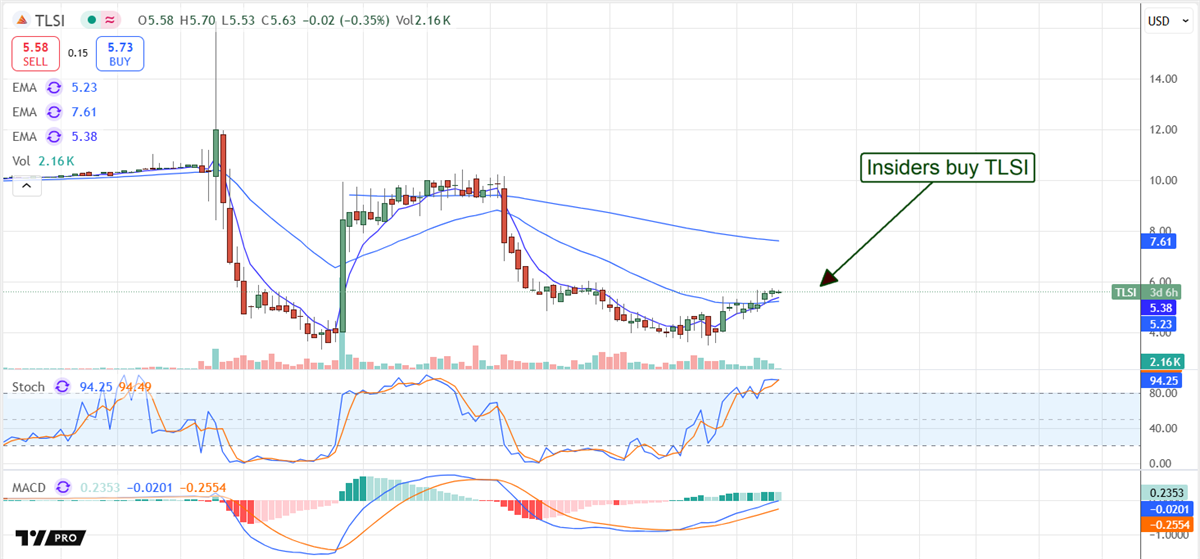Click the Vol legend value 2.16K
The height and width of the screenshot is (559, 1200).
pos(56,160)
